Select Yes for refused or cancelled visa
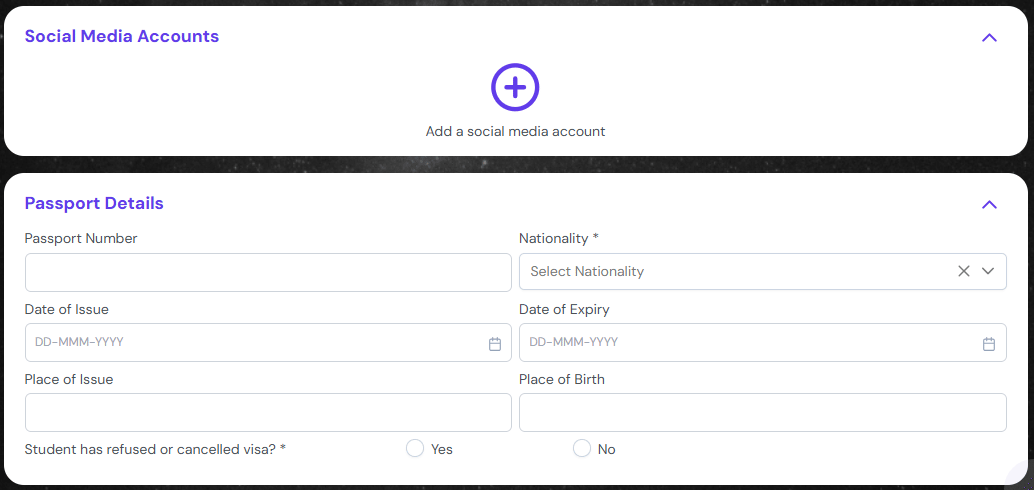Screen dimensions: 1034x490 click(x=415, y=449)
